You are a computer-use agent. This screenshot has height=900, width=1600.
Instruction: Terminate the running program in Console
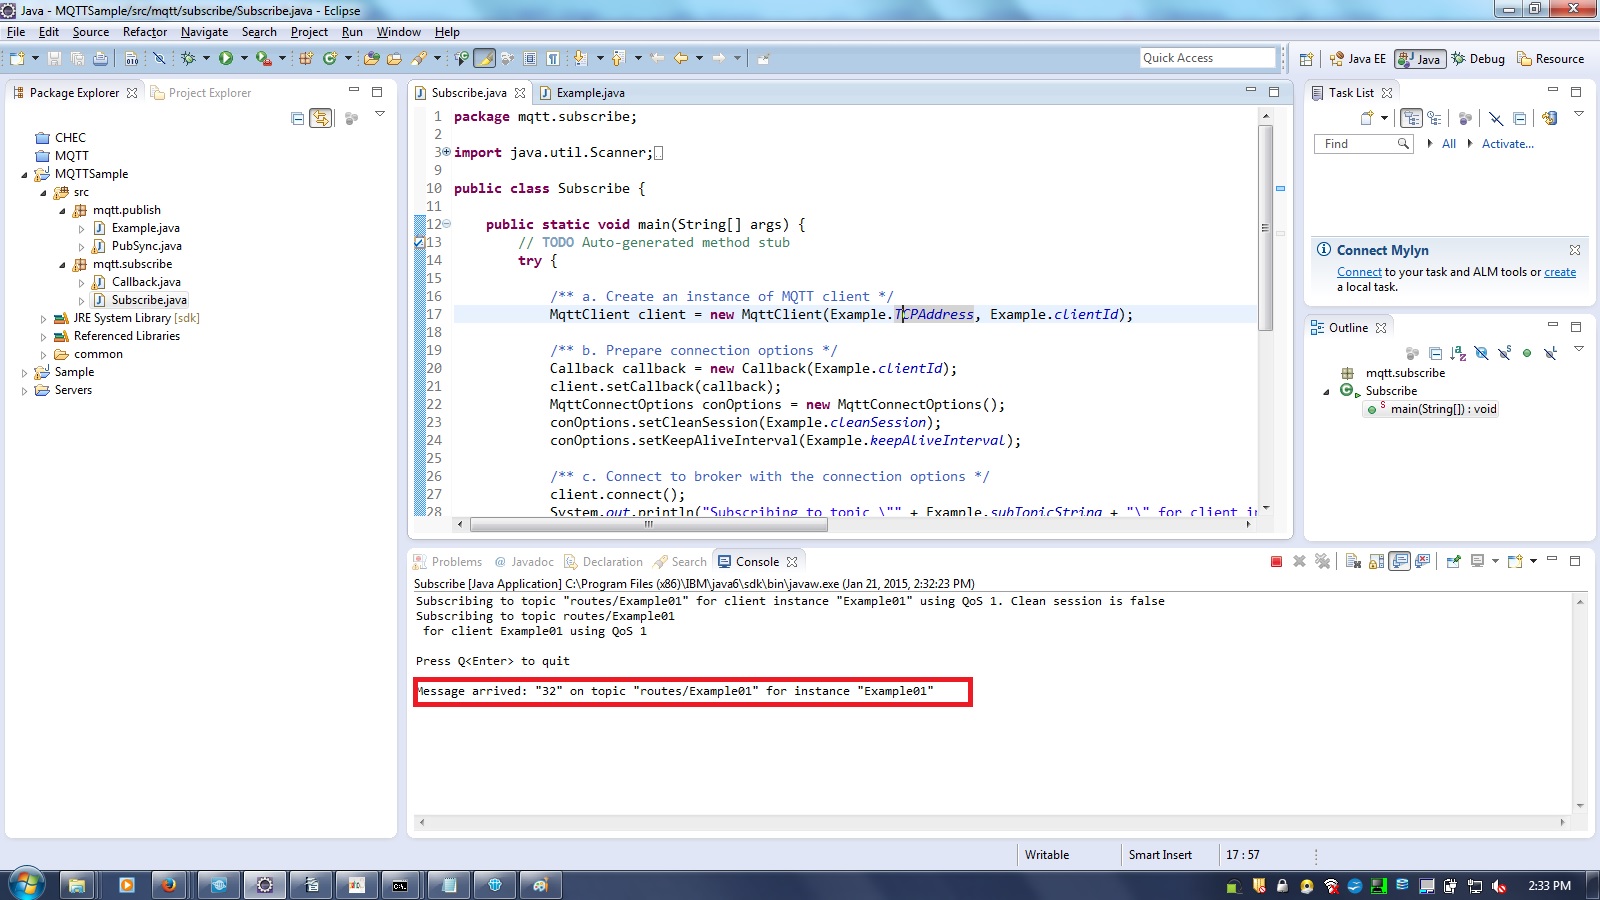(x=1276, y=562)
